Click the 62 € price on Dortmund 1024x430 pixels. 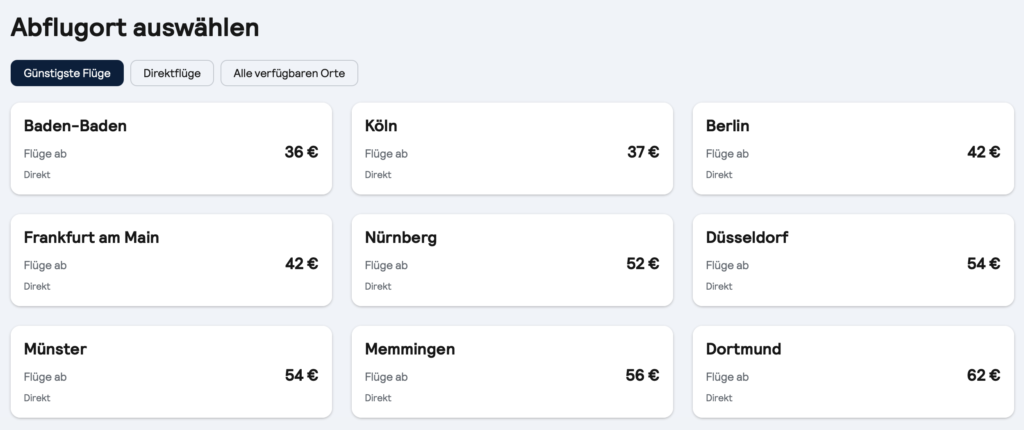(983, 376)
